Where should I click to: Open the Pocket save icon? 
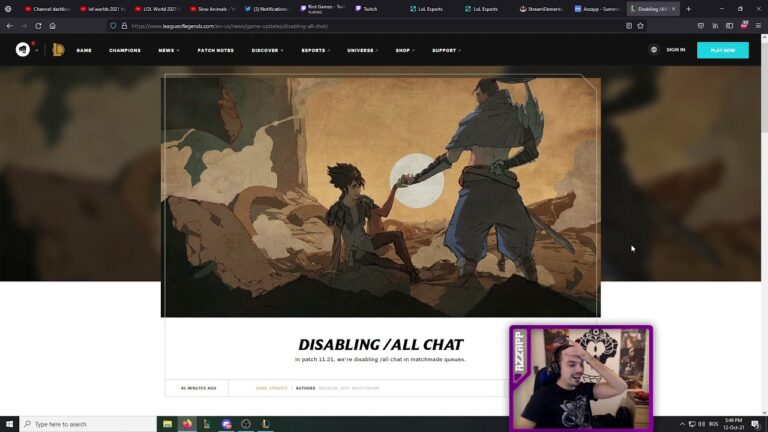point(701,26)
